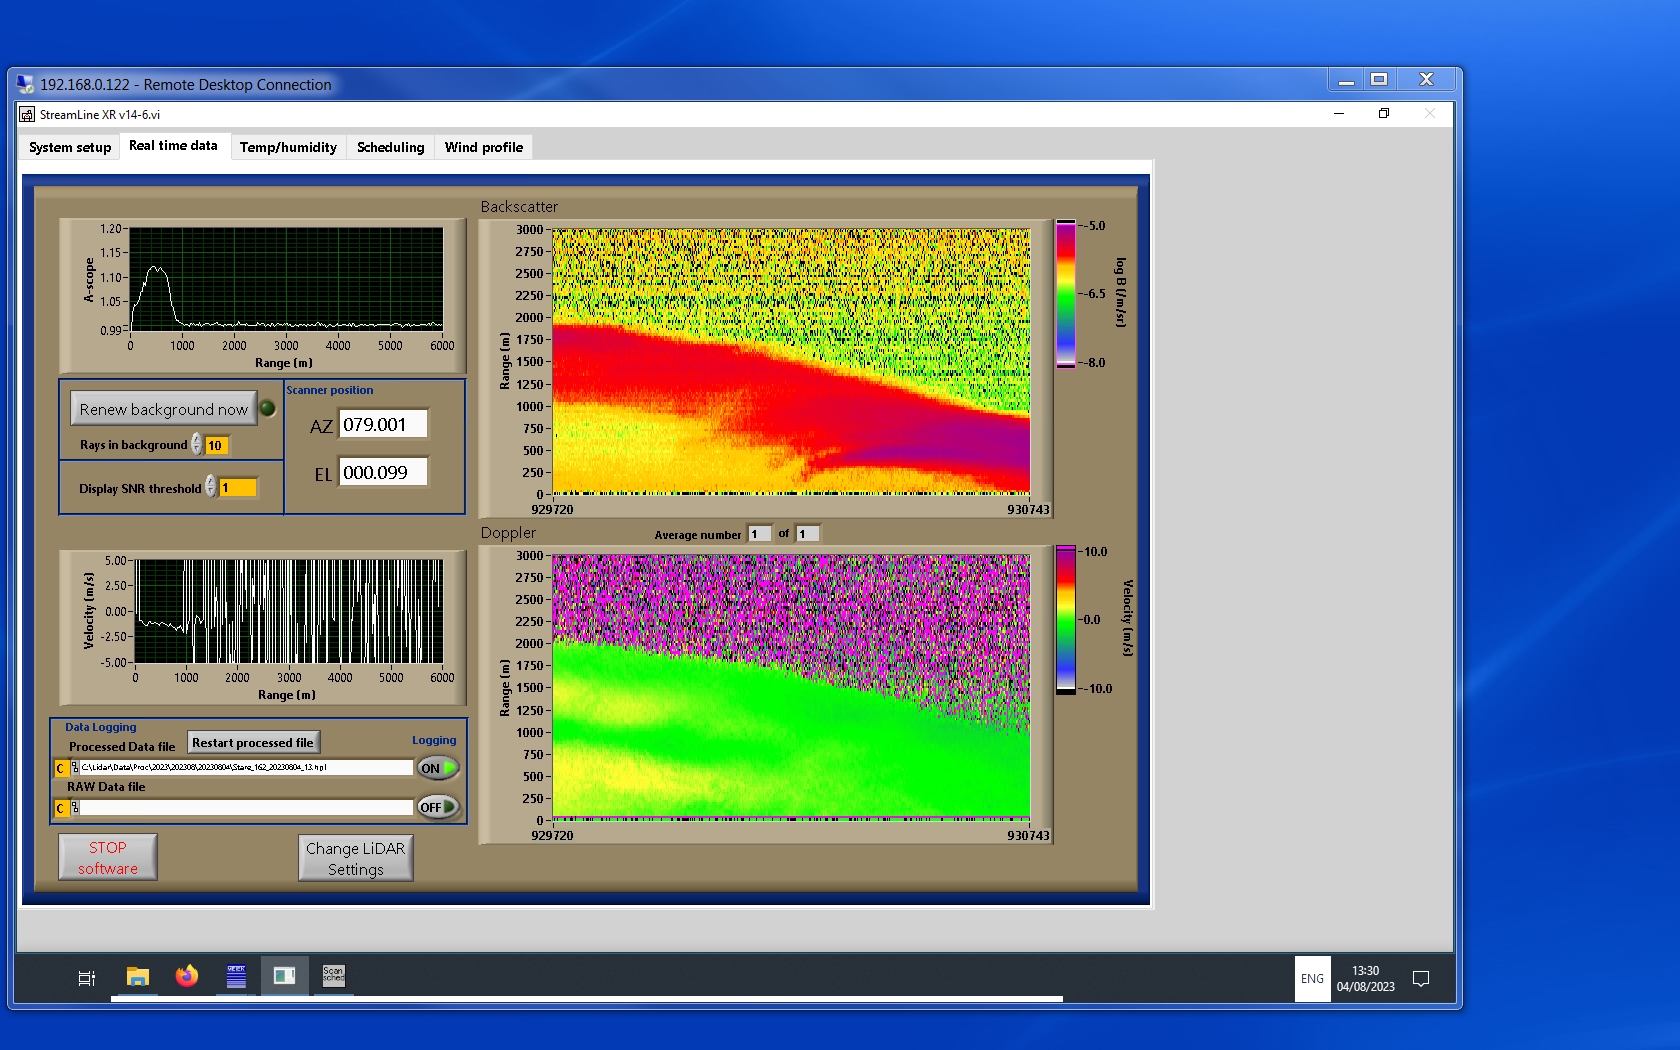Click the Backscatter color scale bar

point(1066,294)
